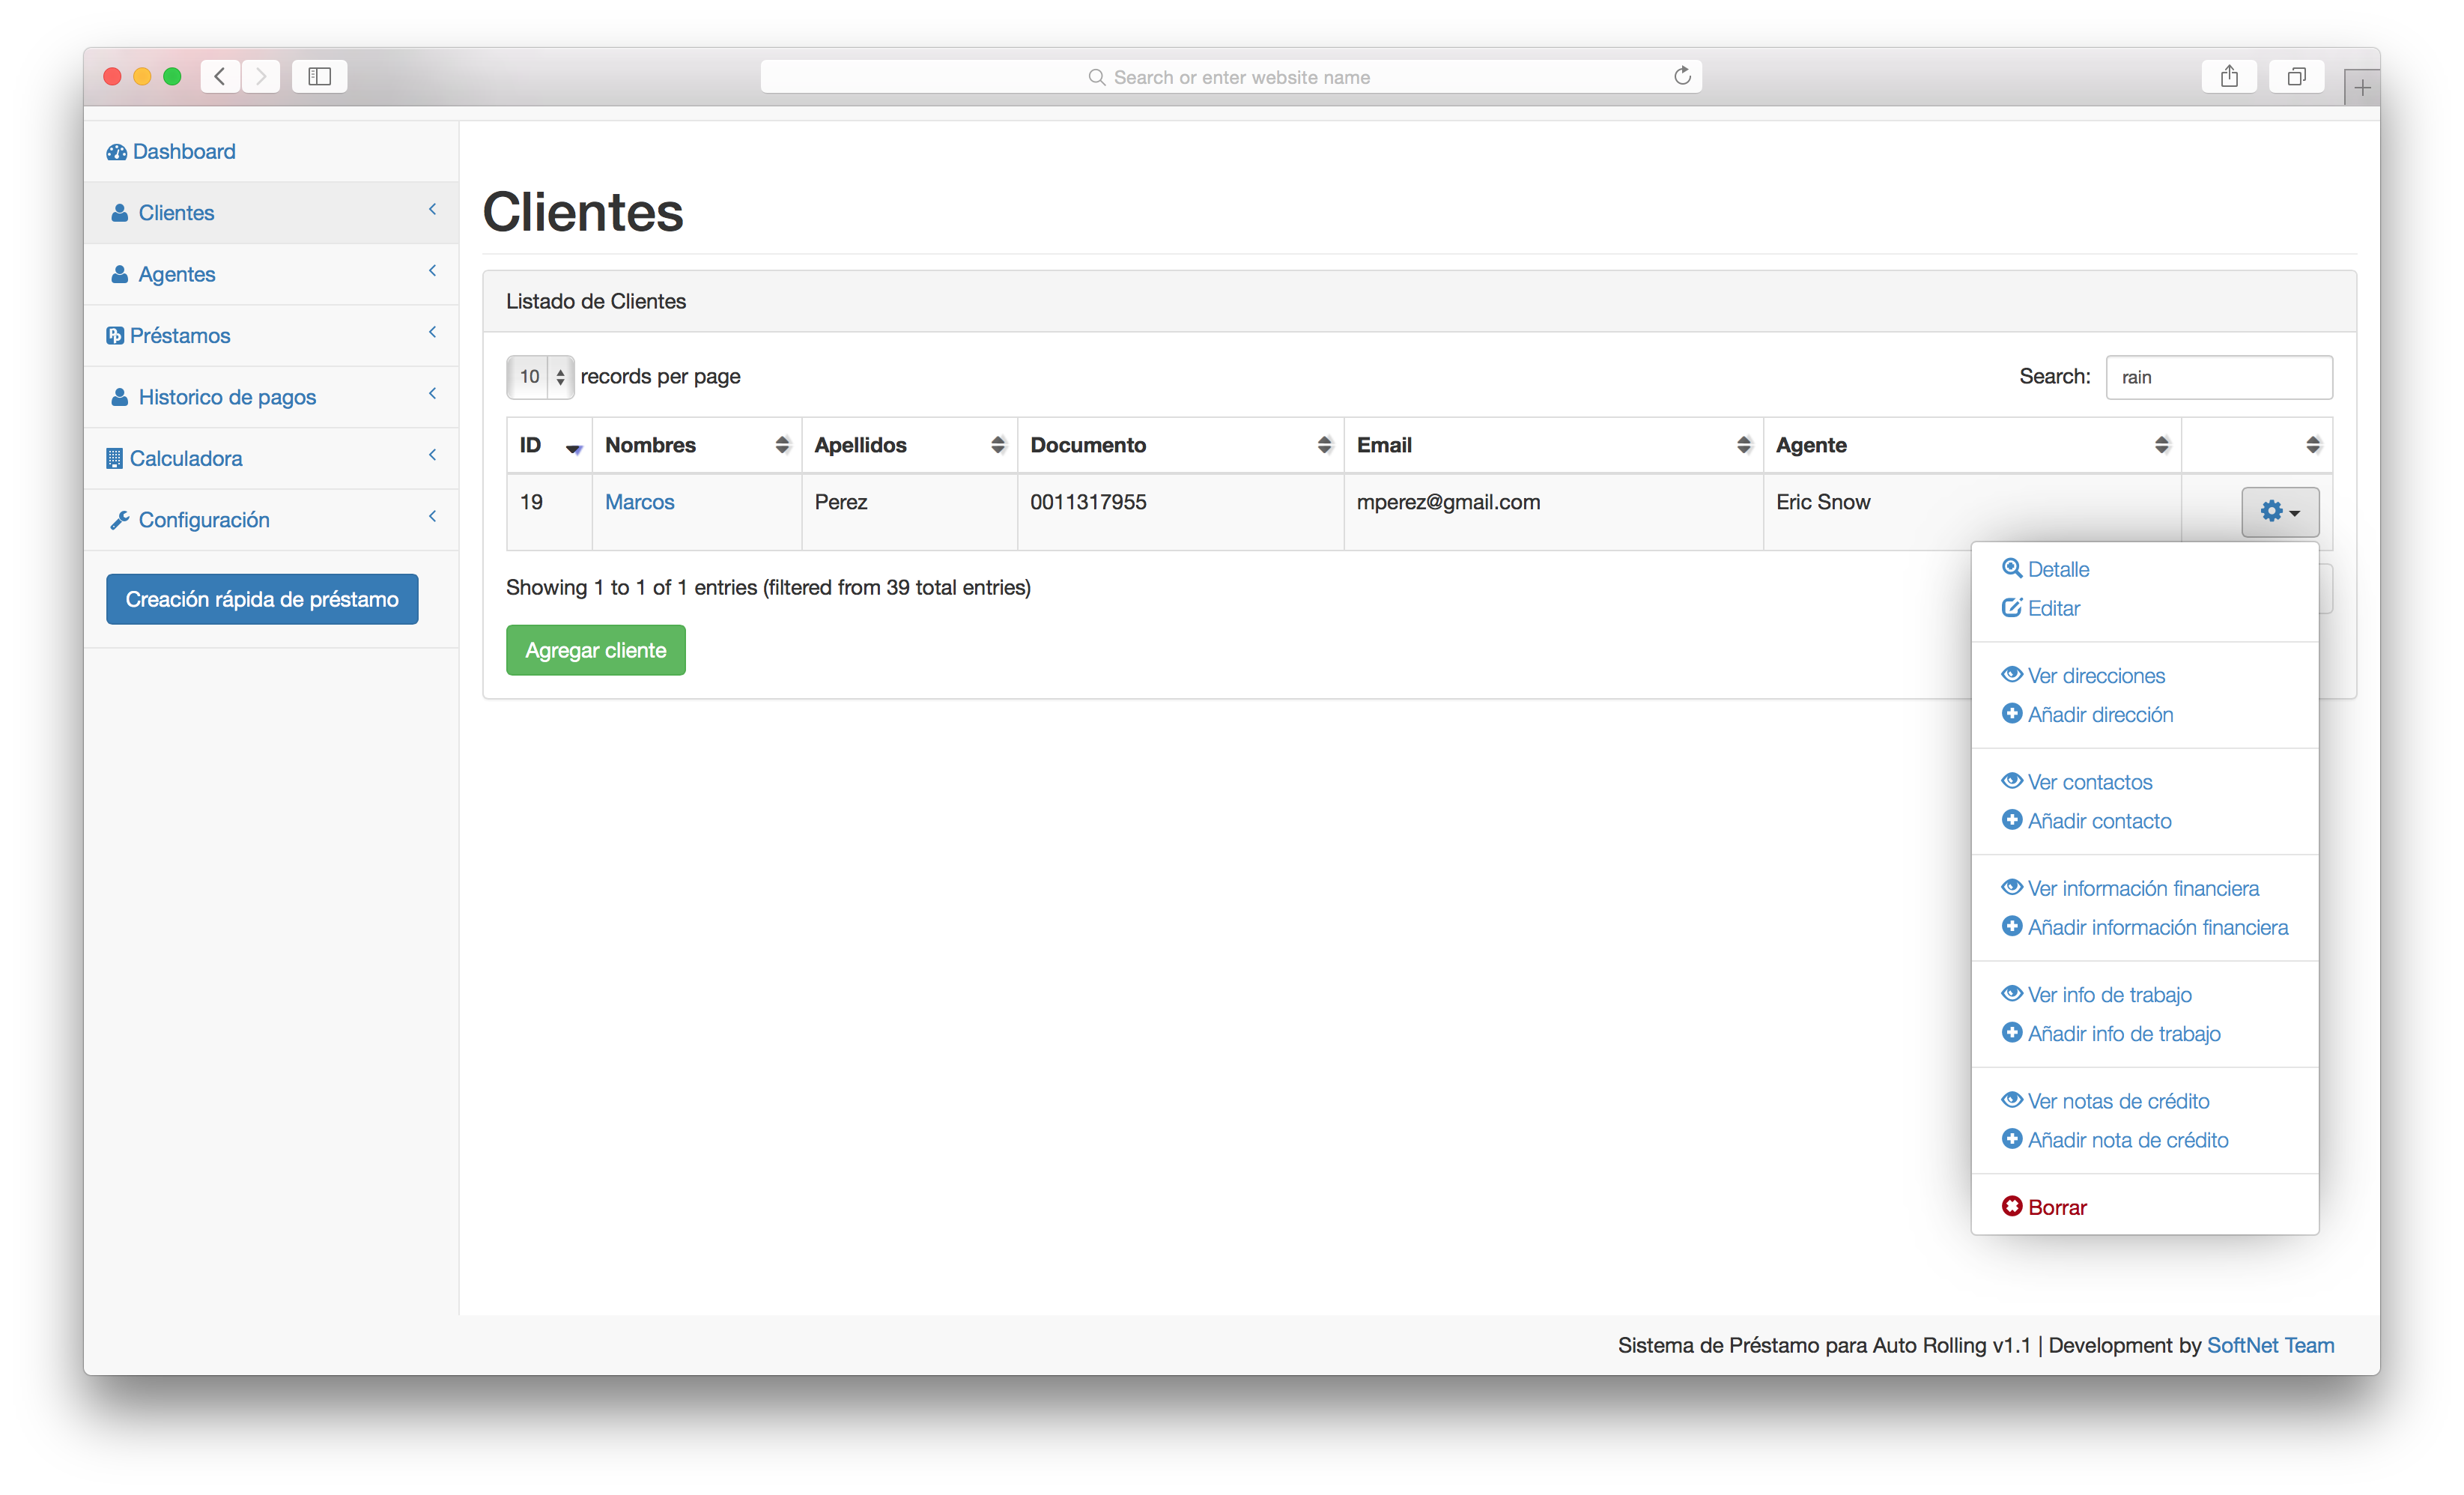Click the Safari sidebar toggle icon
The image size is (2464, 1495).
click(319, 77)
